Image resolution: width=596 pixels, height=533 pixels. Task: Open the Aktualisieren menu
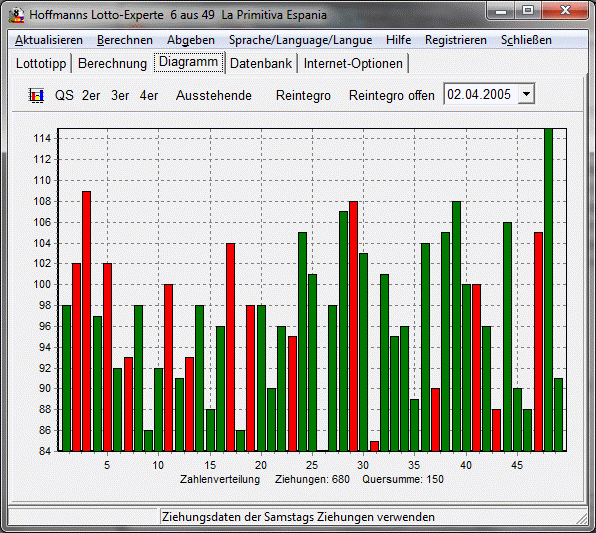(x=49, y=40)
